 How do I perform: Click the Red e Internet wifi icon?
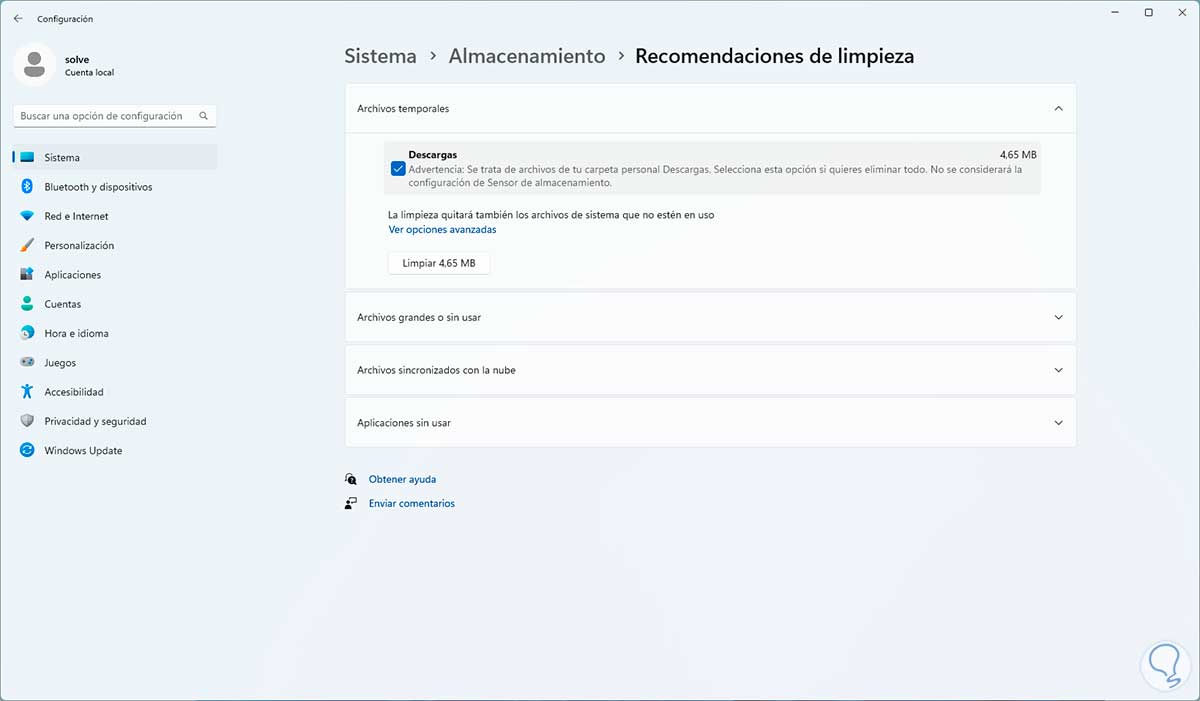[27, 216]
